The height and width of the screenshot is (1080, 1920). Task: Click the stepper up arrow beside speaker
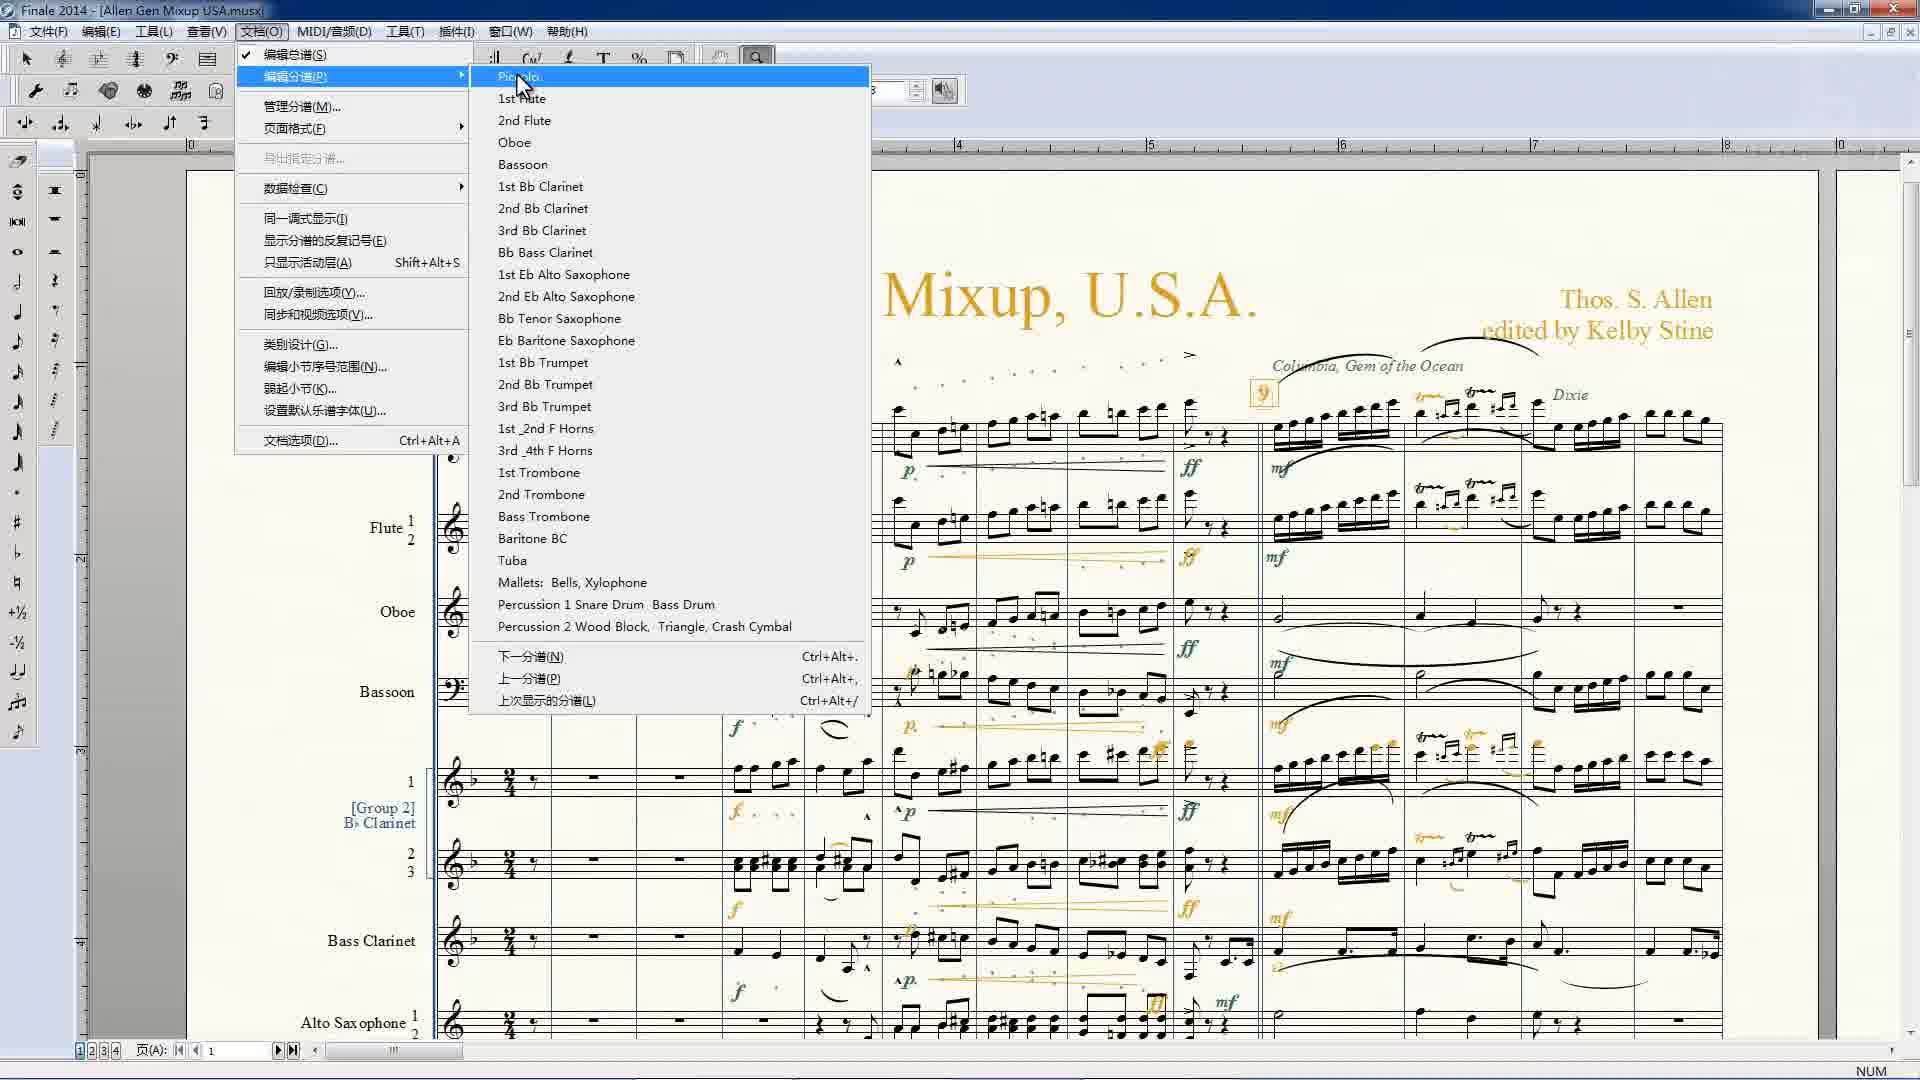(916, 86)
